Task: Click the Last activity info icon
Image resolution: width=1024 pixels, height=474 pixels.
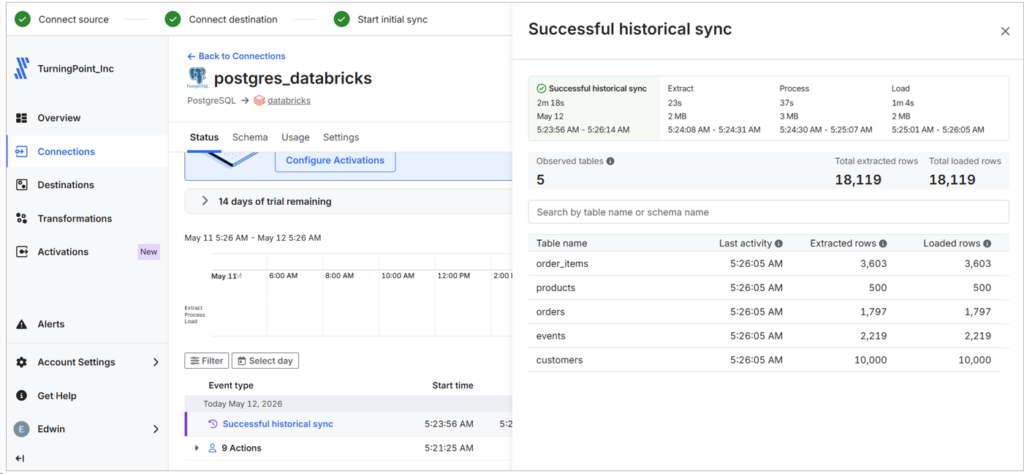Action: click(778, 244)
